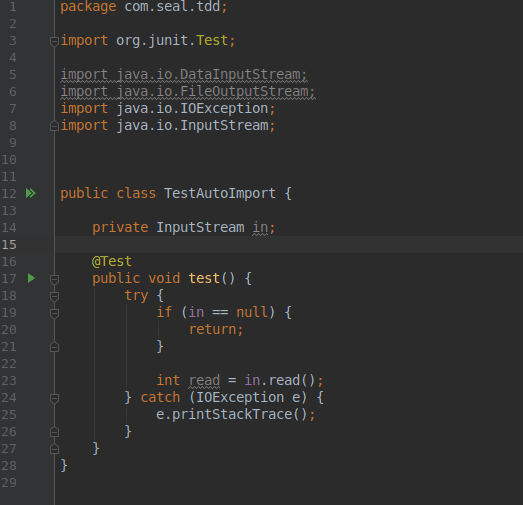The image size is (523, 505).
Task: Click the import java.io.IOException line
Action: 167,109
